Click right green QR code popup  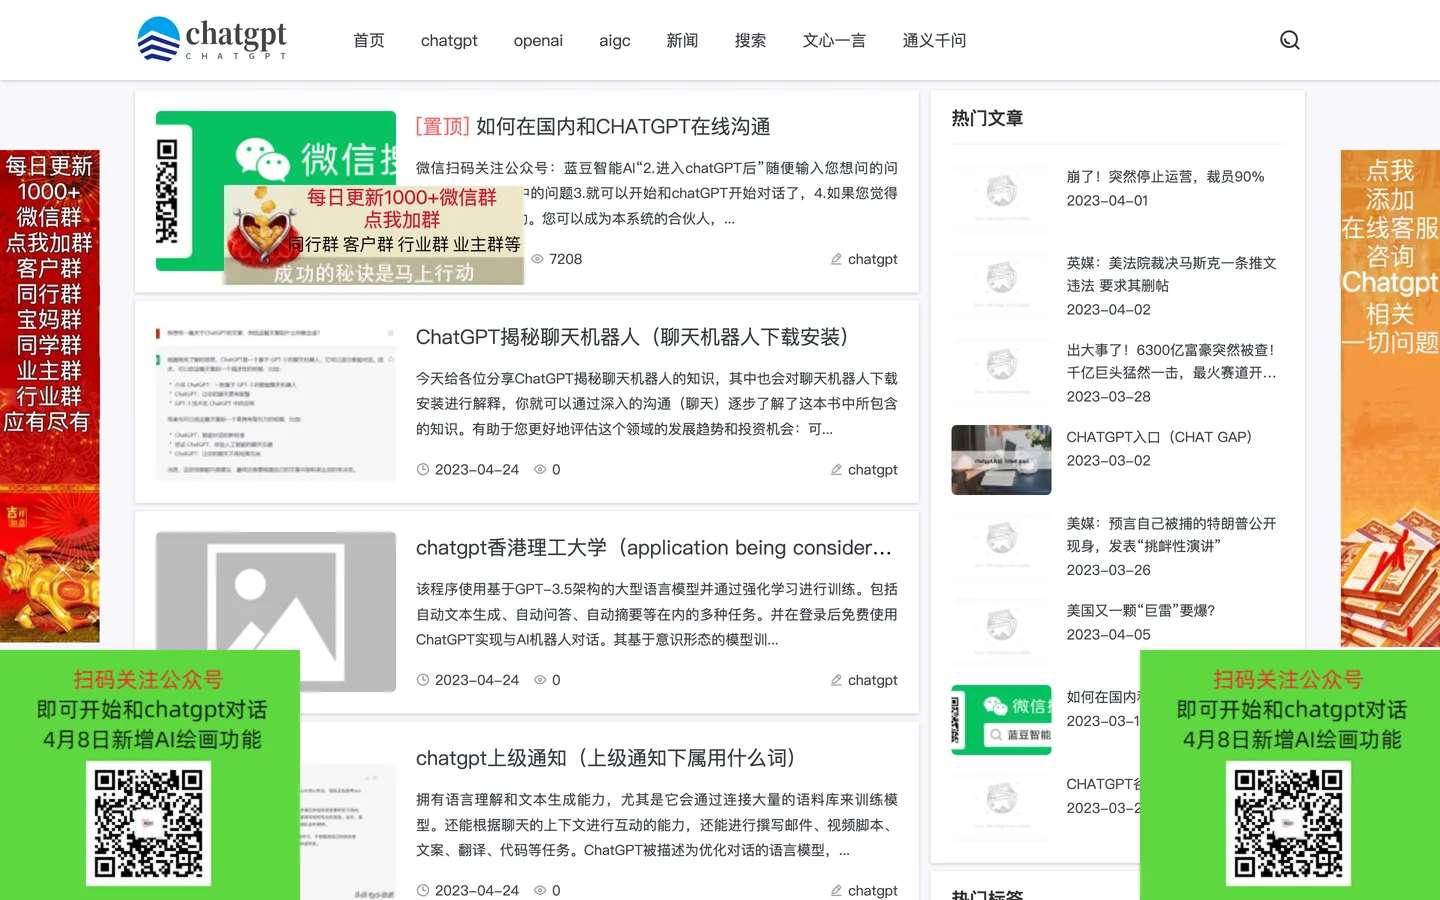point(1290,775)
